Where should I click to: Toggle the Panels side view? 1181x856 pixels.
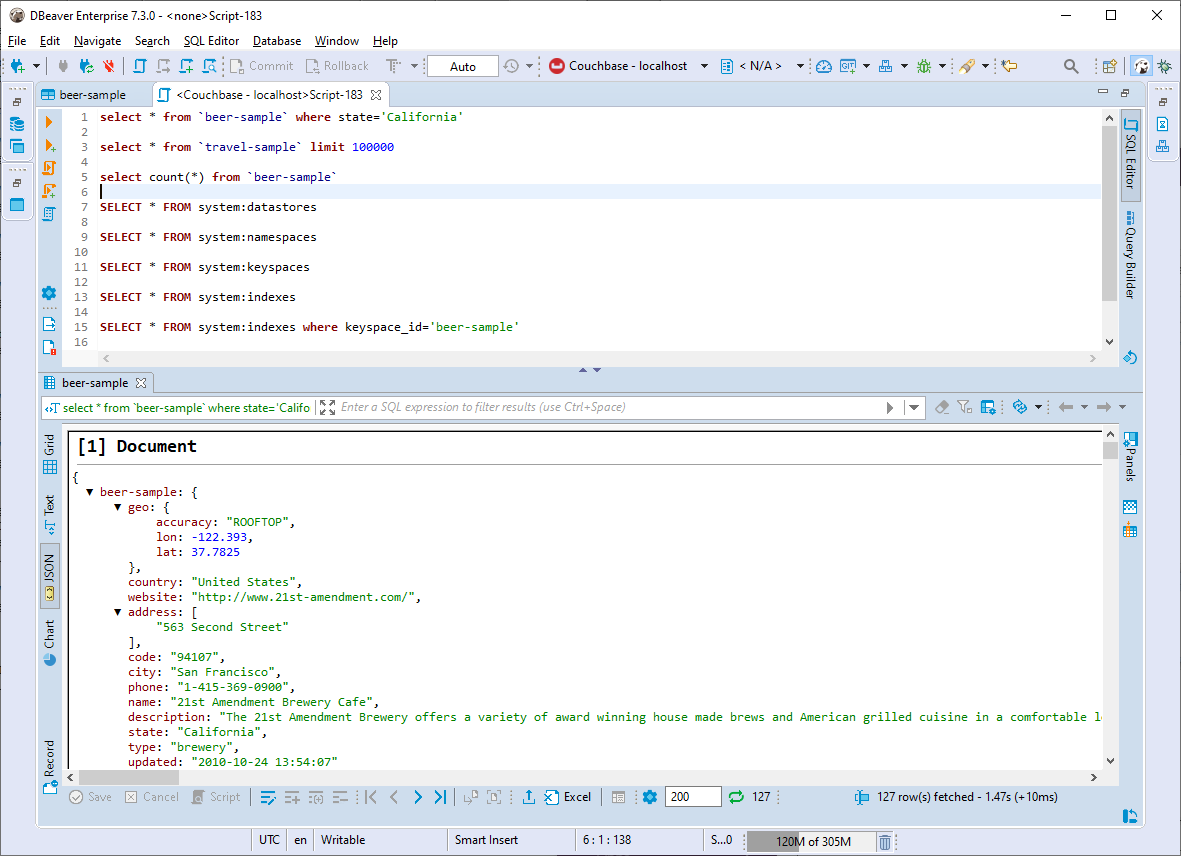pyautogui.click(x=1130, y=456)
